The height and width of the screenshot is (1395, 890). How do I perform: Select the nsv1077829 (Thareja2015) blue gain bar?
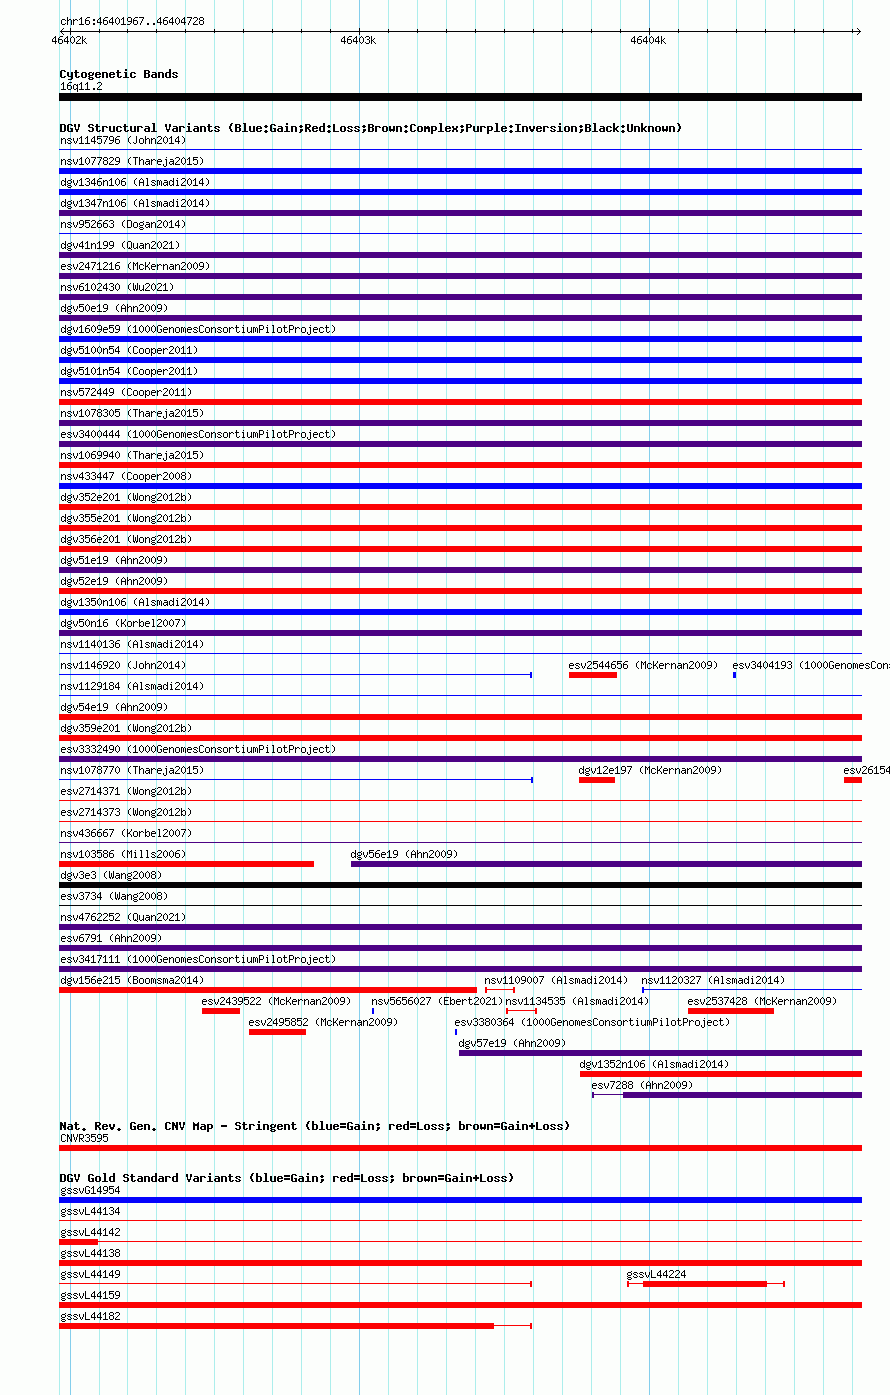pos(460,171)
